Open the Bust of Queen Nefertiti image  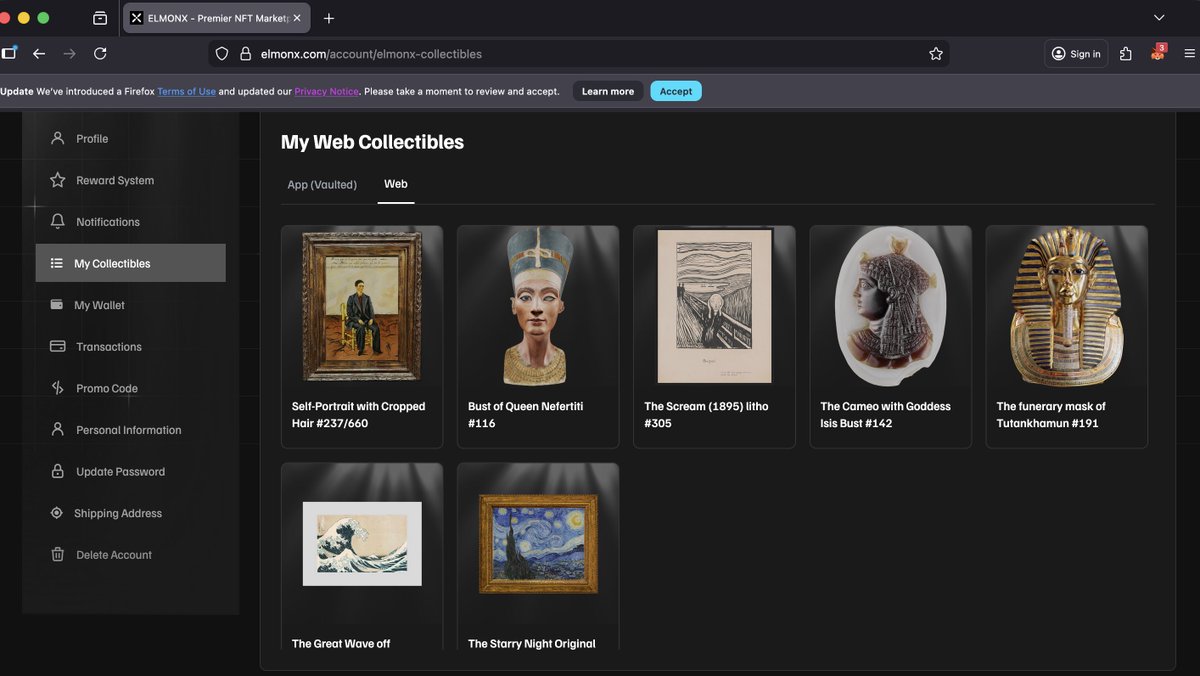(x=538, y=306)
